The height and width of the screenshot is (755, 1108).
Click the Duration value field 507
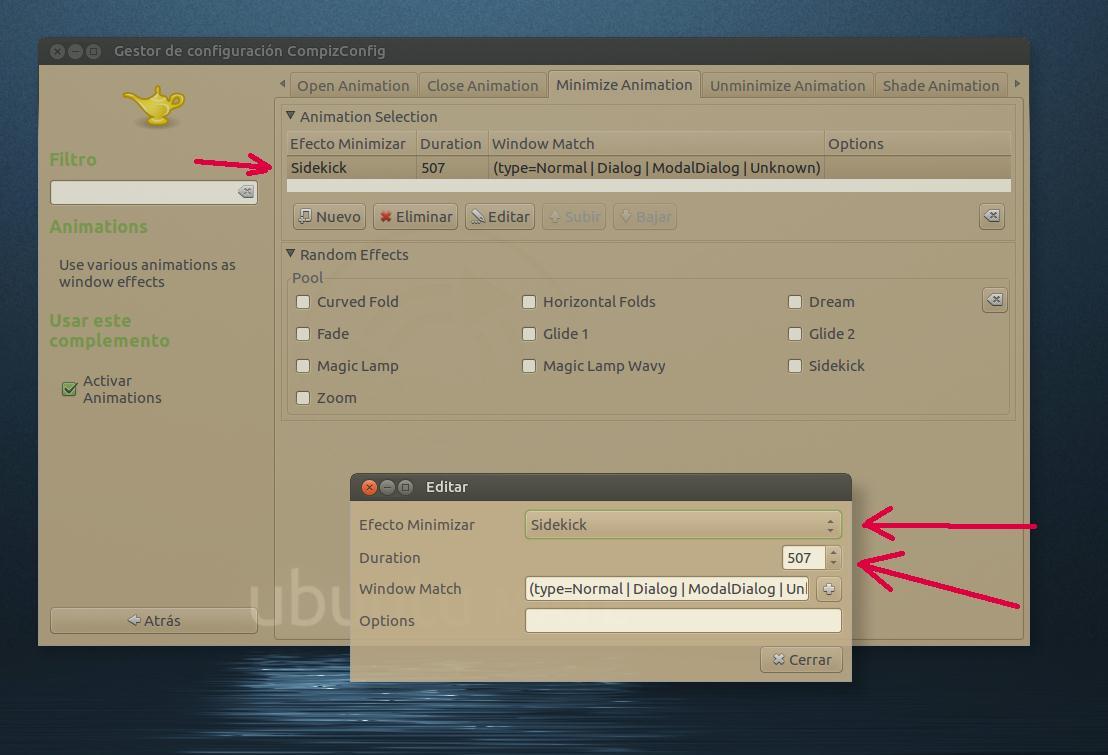pyautogui.click(x=803, y=558)
